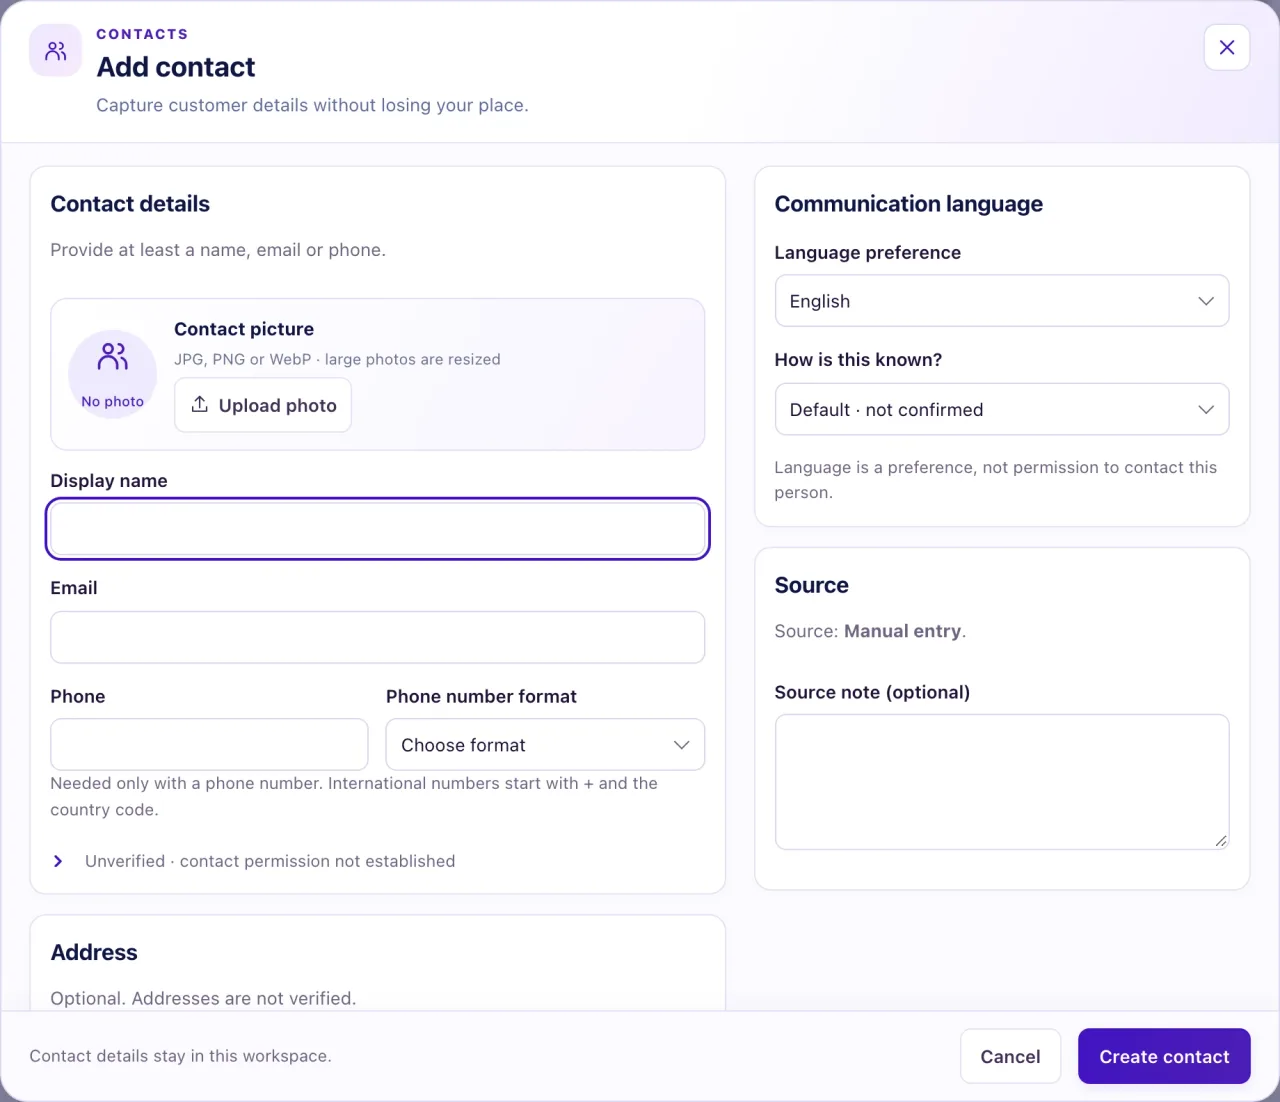
Task: Open the Language preference dropdown
Action: point(1002,301)
